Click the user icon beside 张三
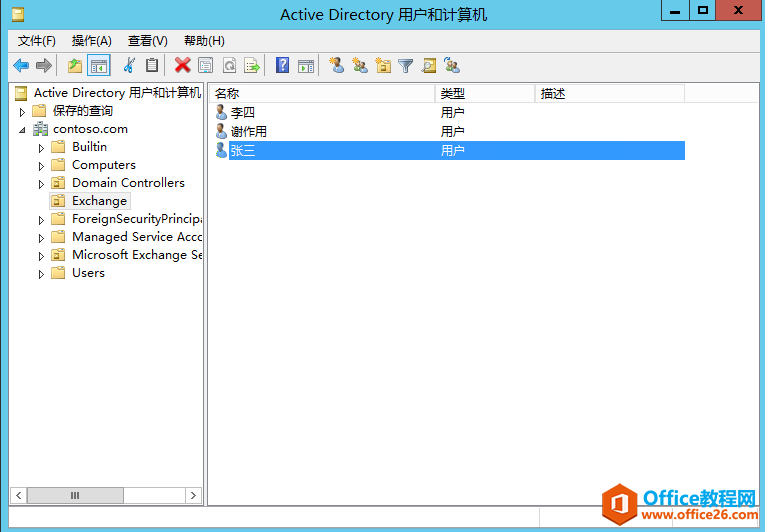Image resolution: width=765 pixels, height=532 pixels. coord(221,150)
